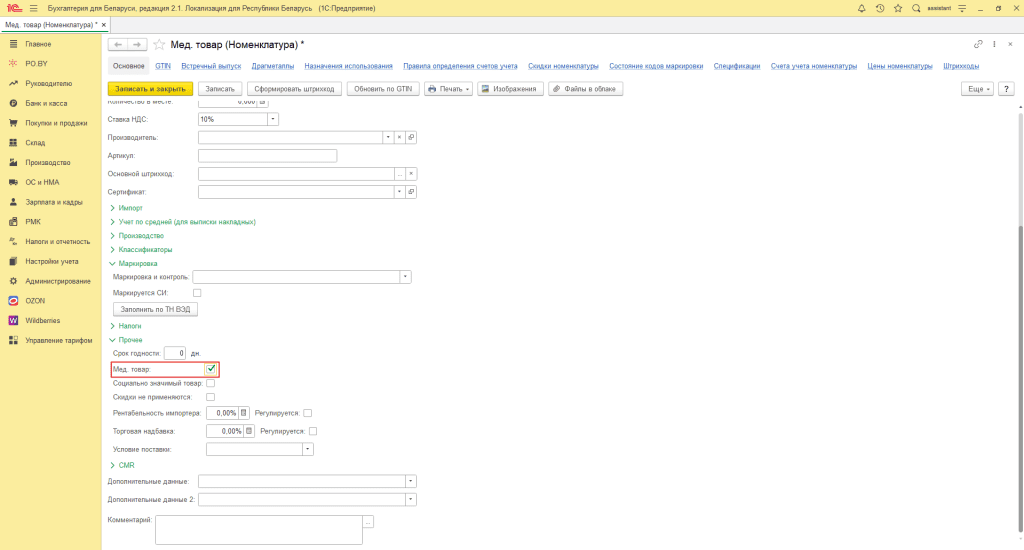Click into the Артикул input field
The height and width of the screenshot is (550, 1024).
[x=267, y=155]
